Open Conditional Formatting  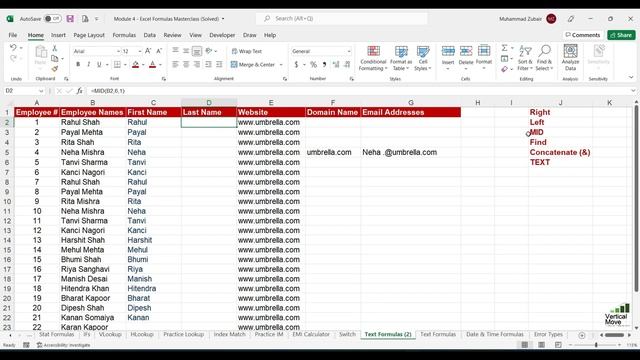[x=373, y=58]
